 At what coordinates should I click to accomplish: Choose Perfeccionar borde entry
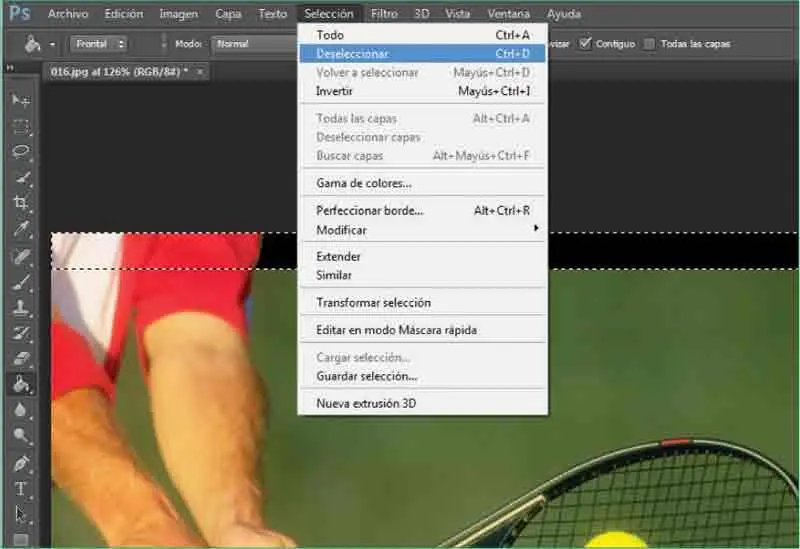[x=423, y=211]
